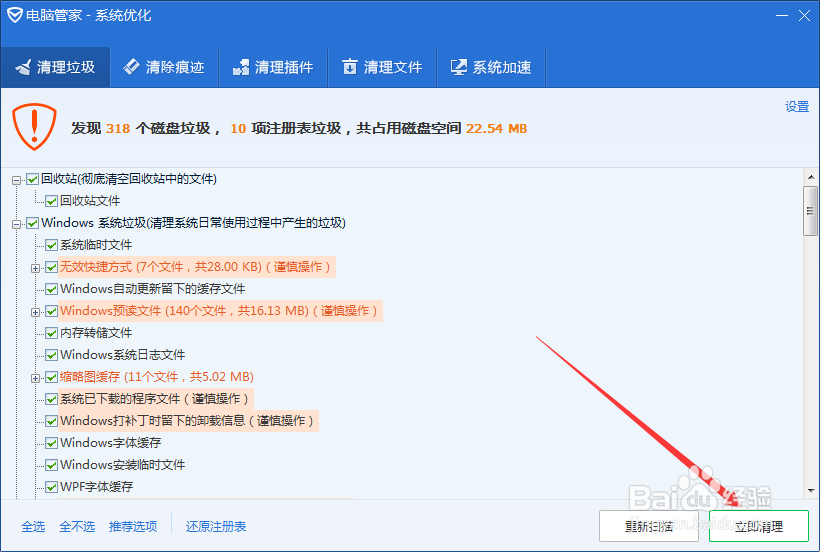Select the Windows字体缓存 row text

[111, 442]
